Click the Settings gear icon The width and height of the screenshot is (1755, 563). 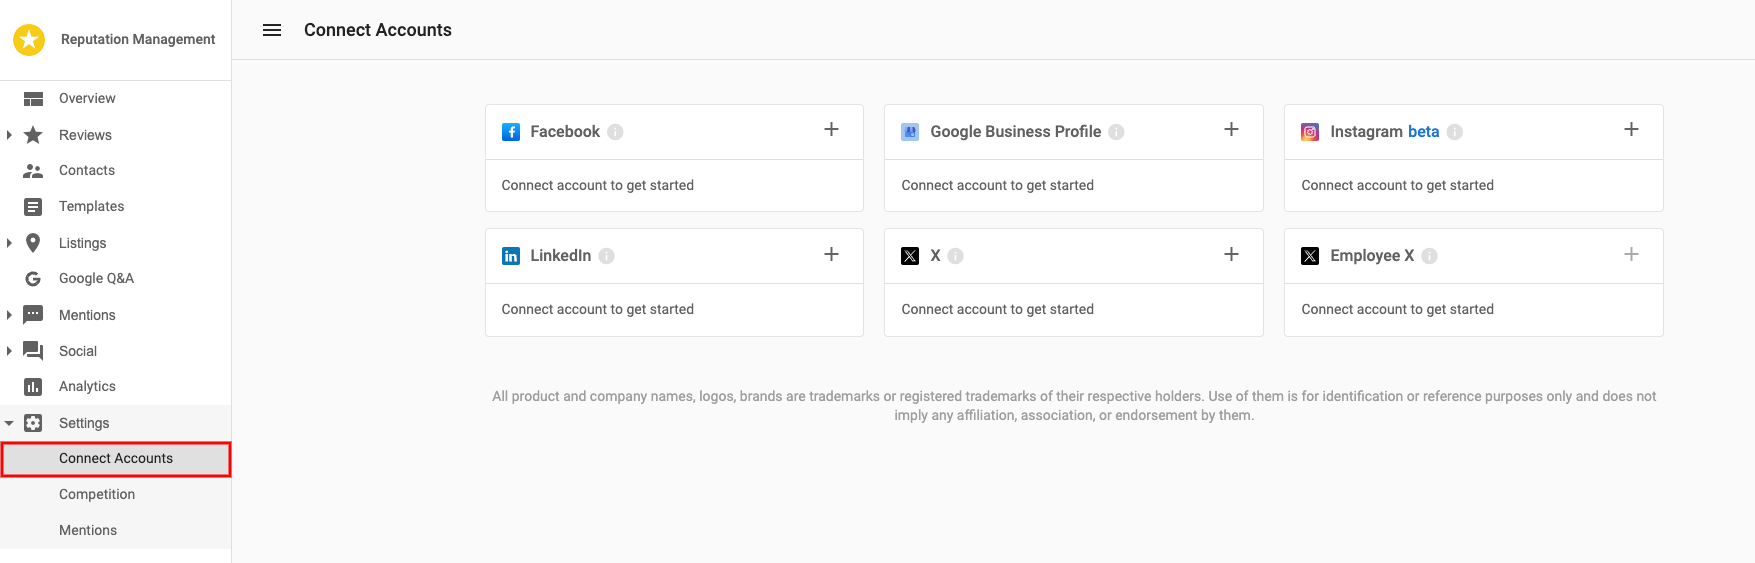click(x=33, y=423)
